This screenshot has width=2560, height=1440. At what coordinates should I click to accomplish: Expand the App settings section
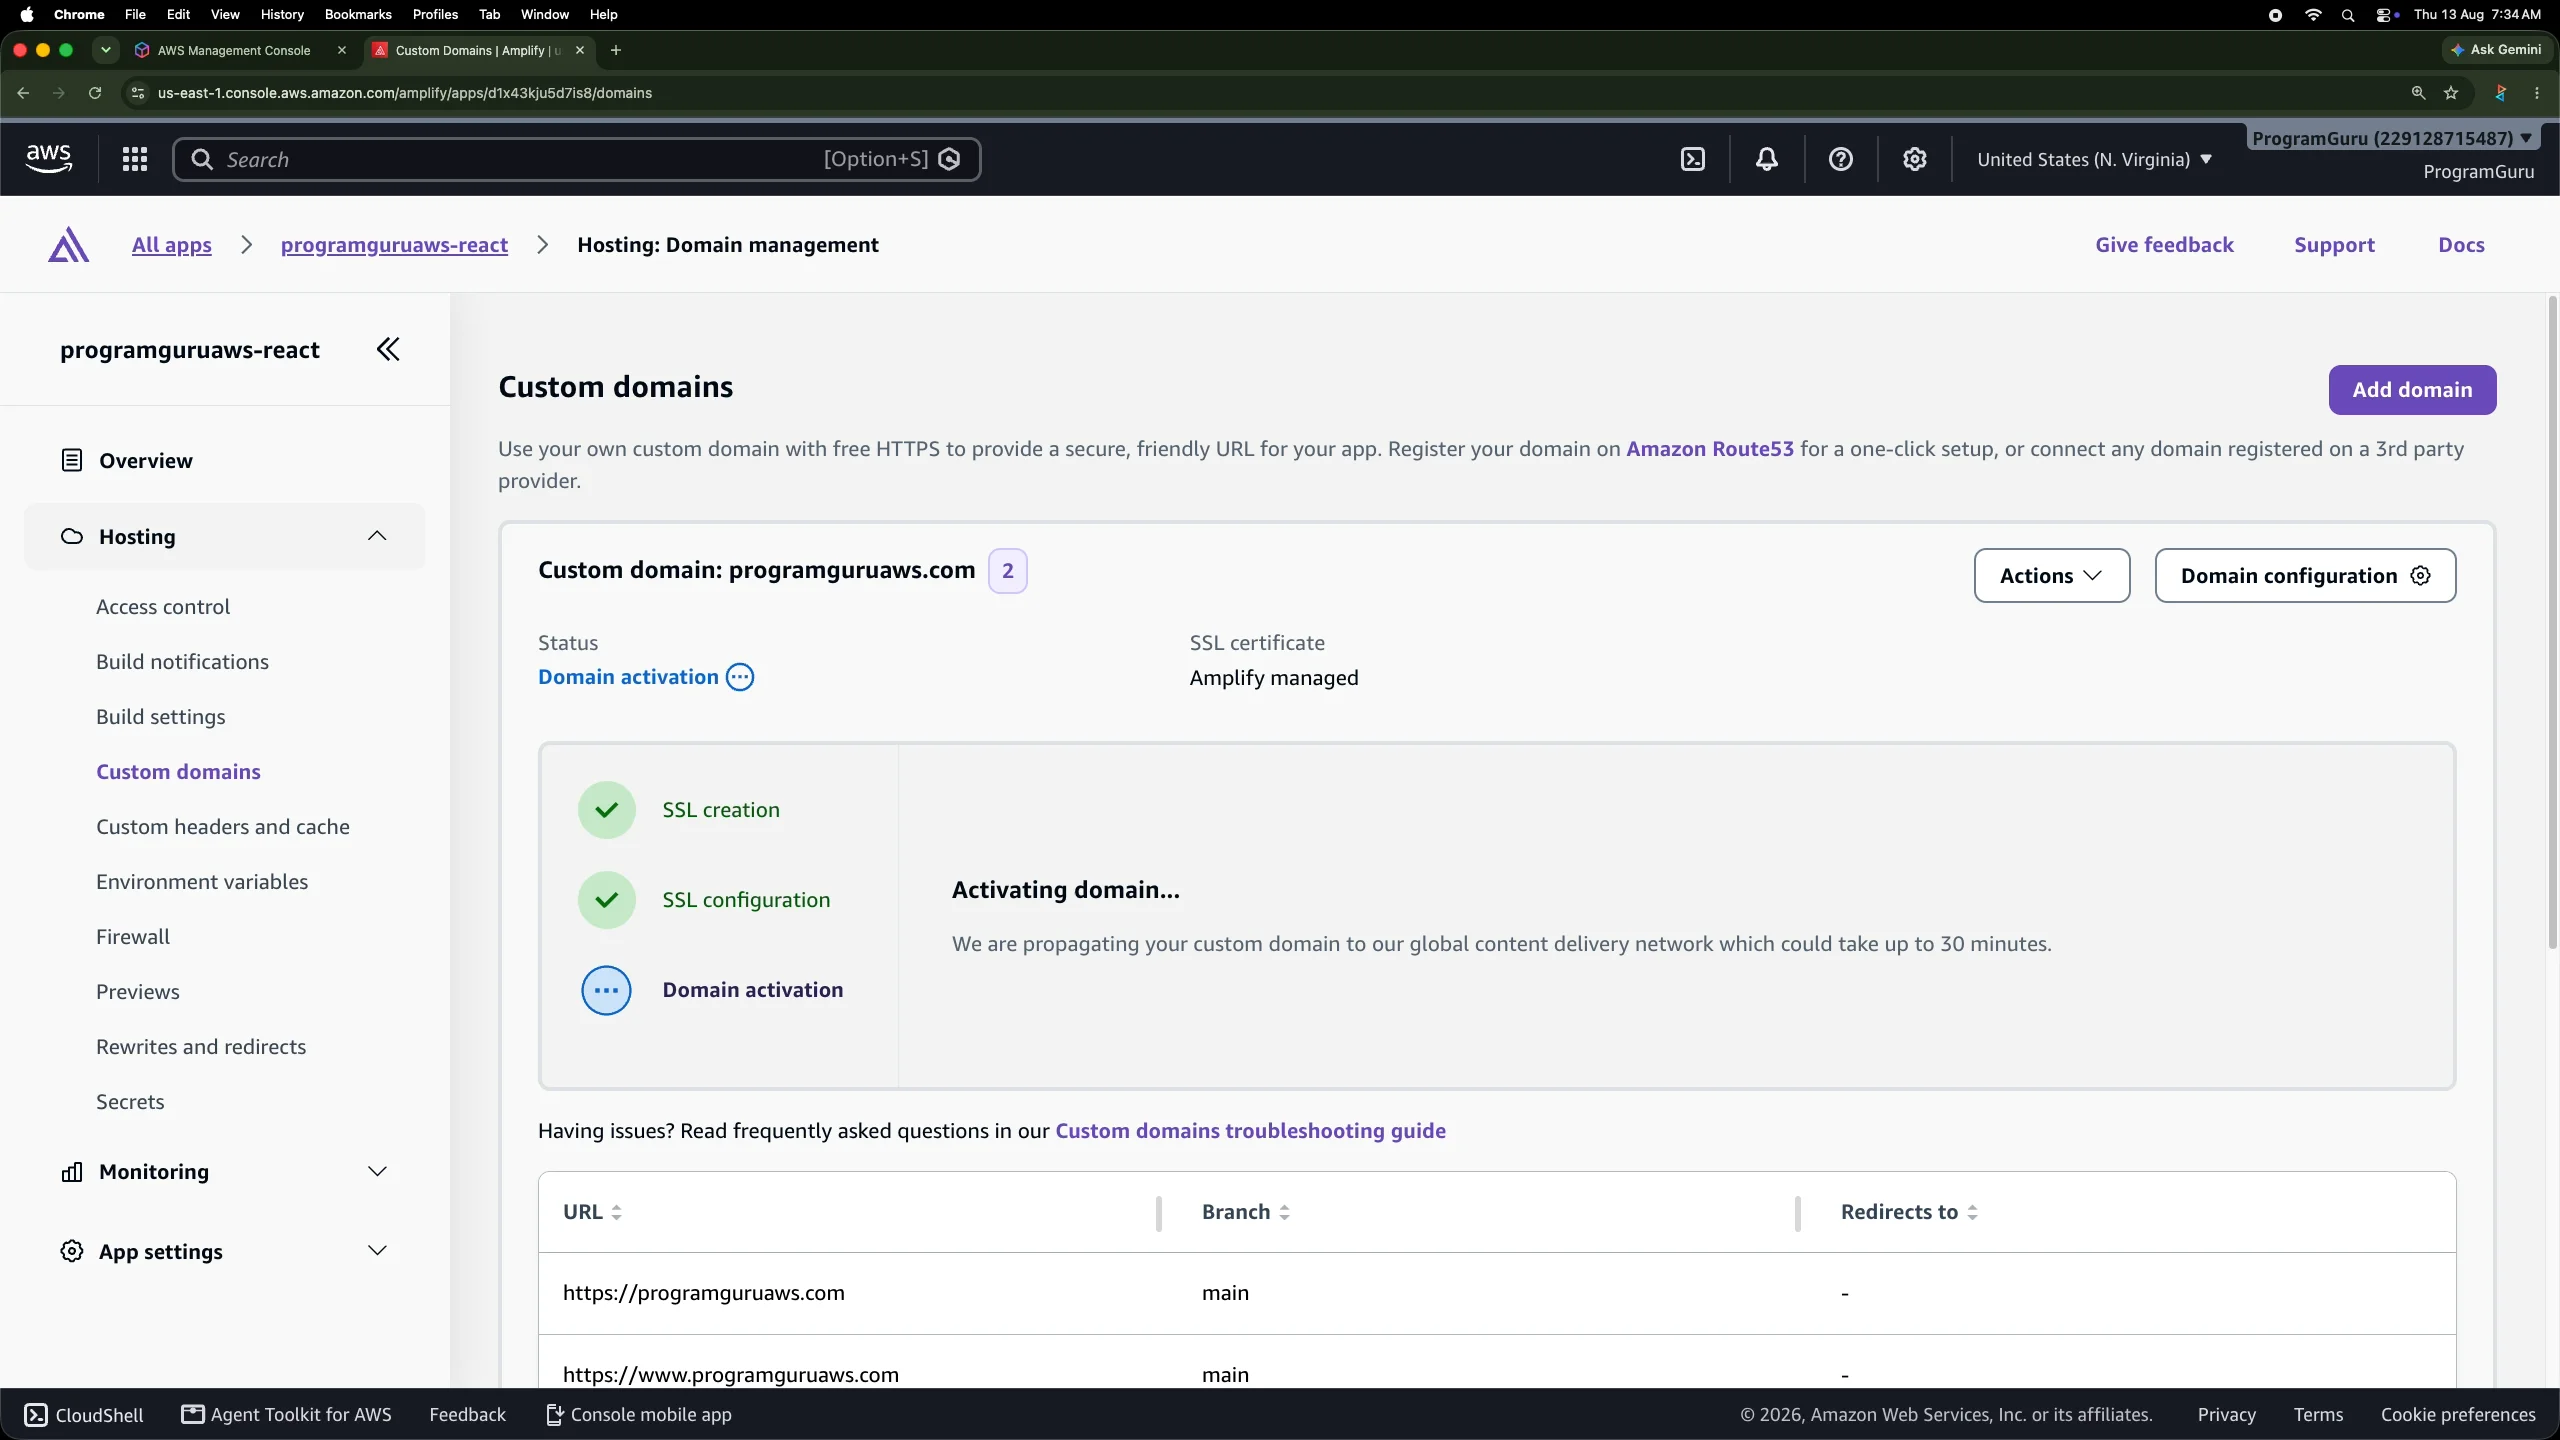click(x=377, y=1251)
